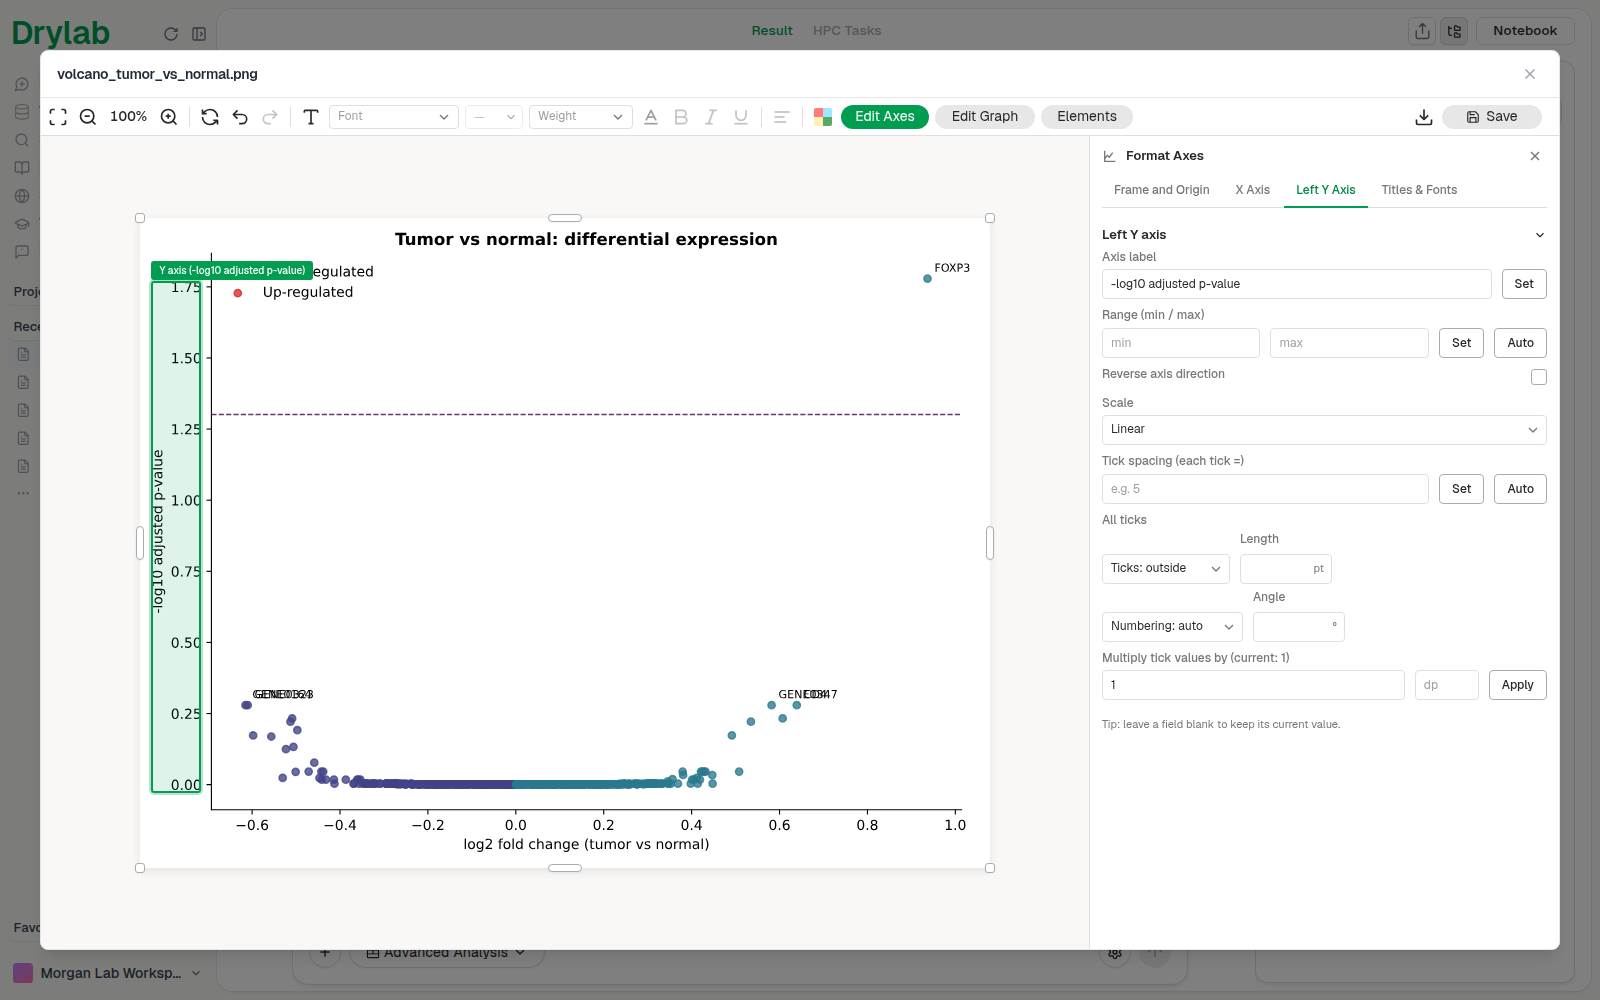The image size is (1600, 1000).
Task: Auto-set the tick spacing
Action: click(1520, 489)
